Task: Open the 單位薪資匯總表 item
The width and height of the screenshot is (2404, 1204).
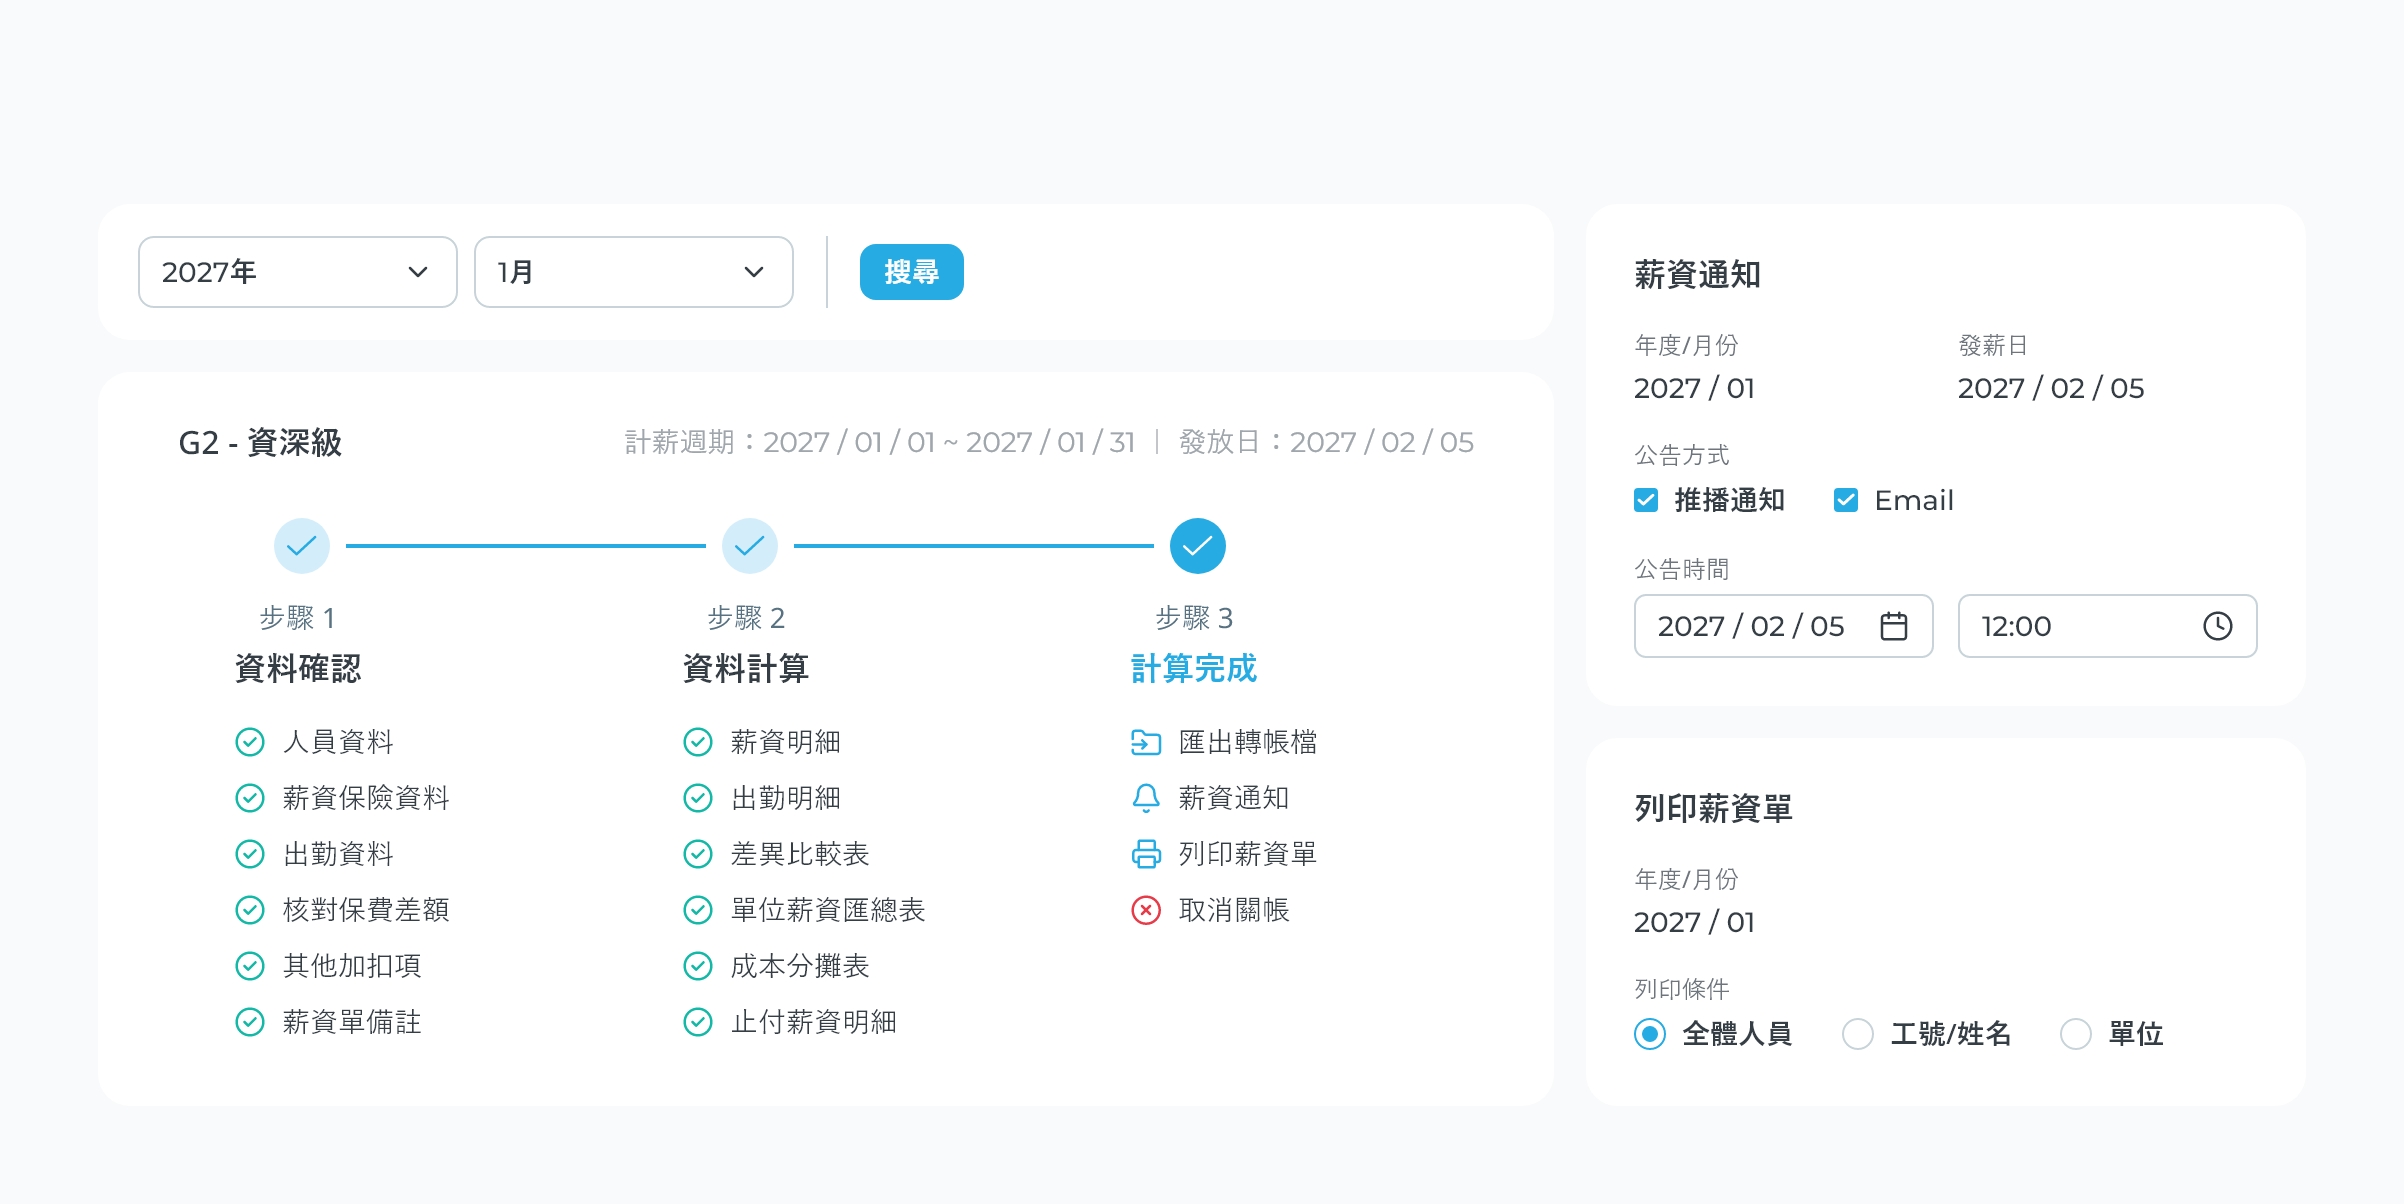Action: point(828,910)
